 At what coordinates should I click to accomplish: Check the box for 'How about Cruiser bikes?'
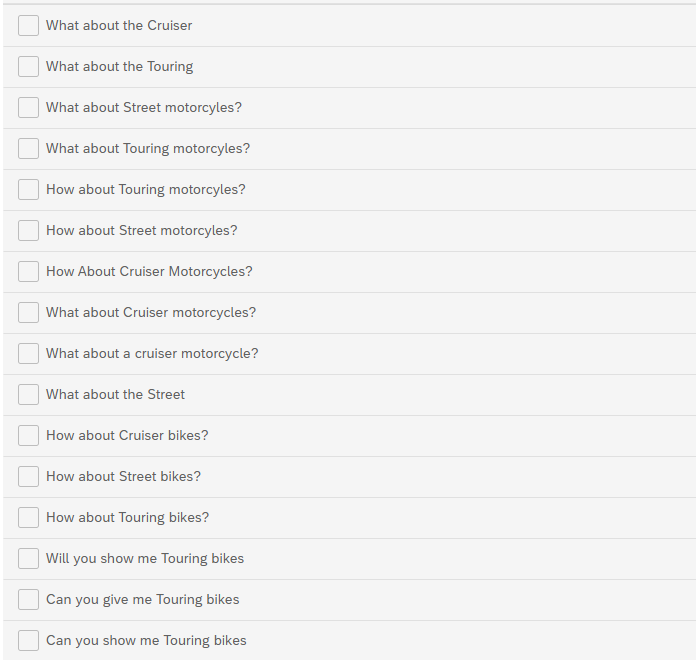pos(28,435)
